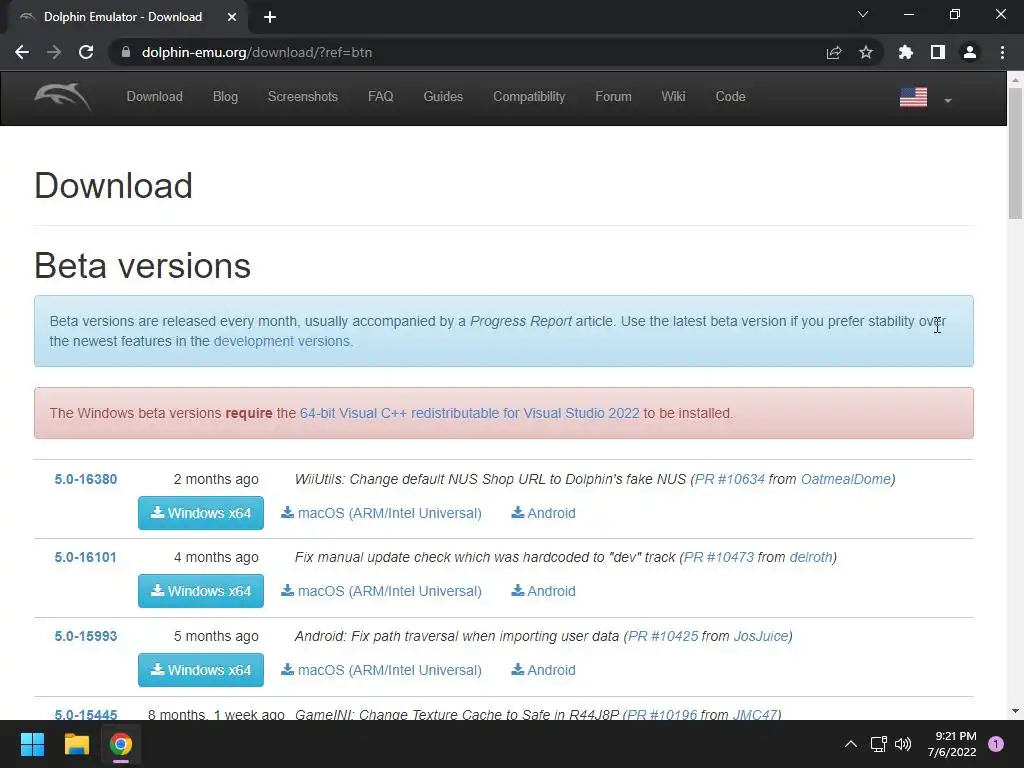Click the padlock site info icon

(126, 52)
